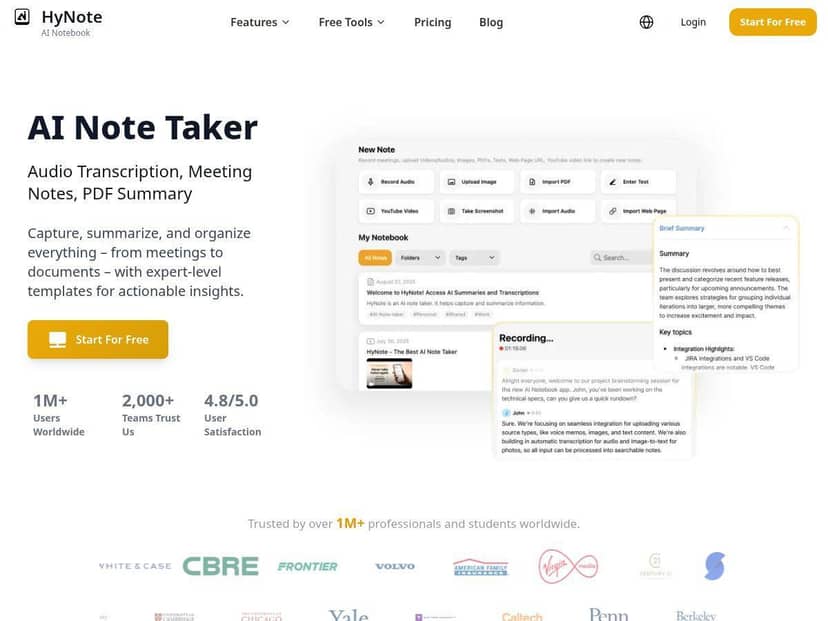Click the Import PDF icon
This screenshot has width=828, height=621.
(x=531, y=183)
